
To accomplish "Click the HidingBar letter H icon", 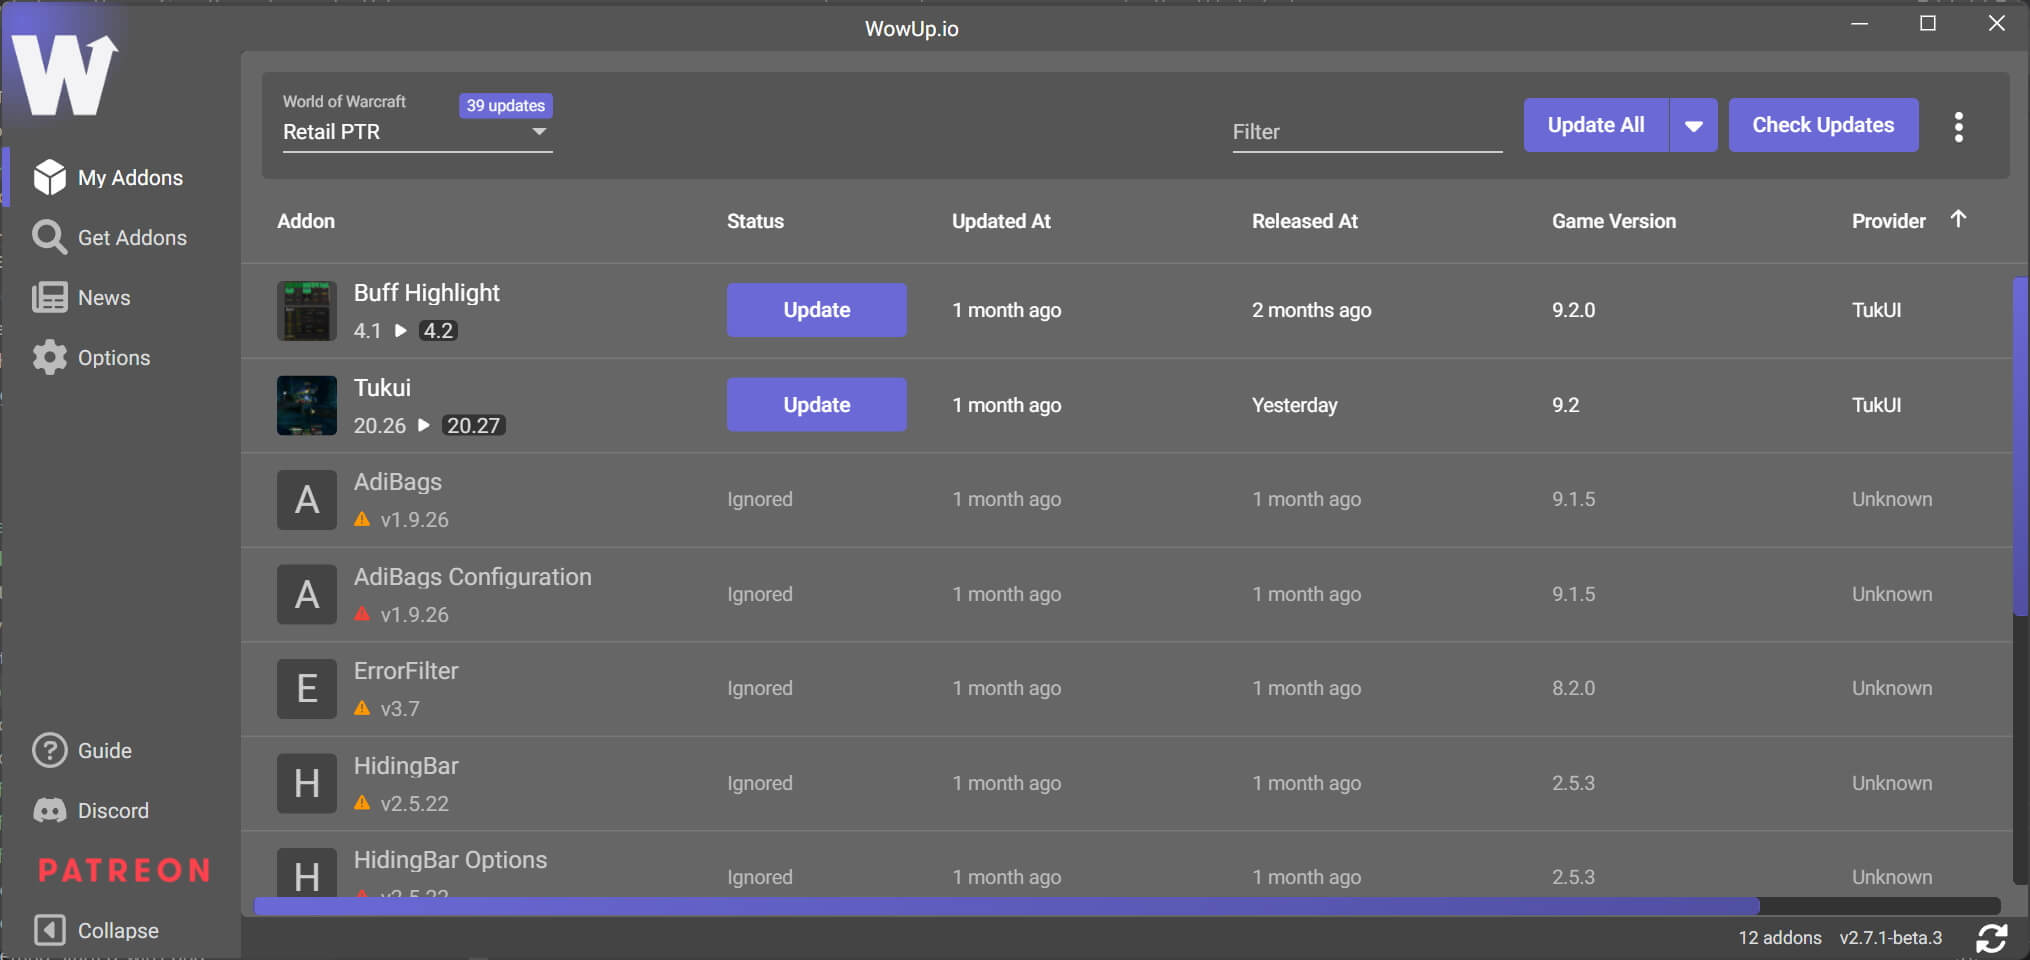I will click(x=307, y=783).
